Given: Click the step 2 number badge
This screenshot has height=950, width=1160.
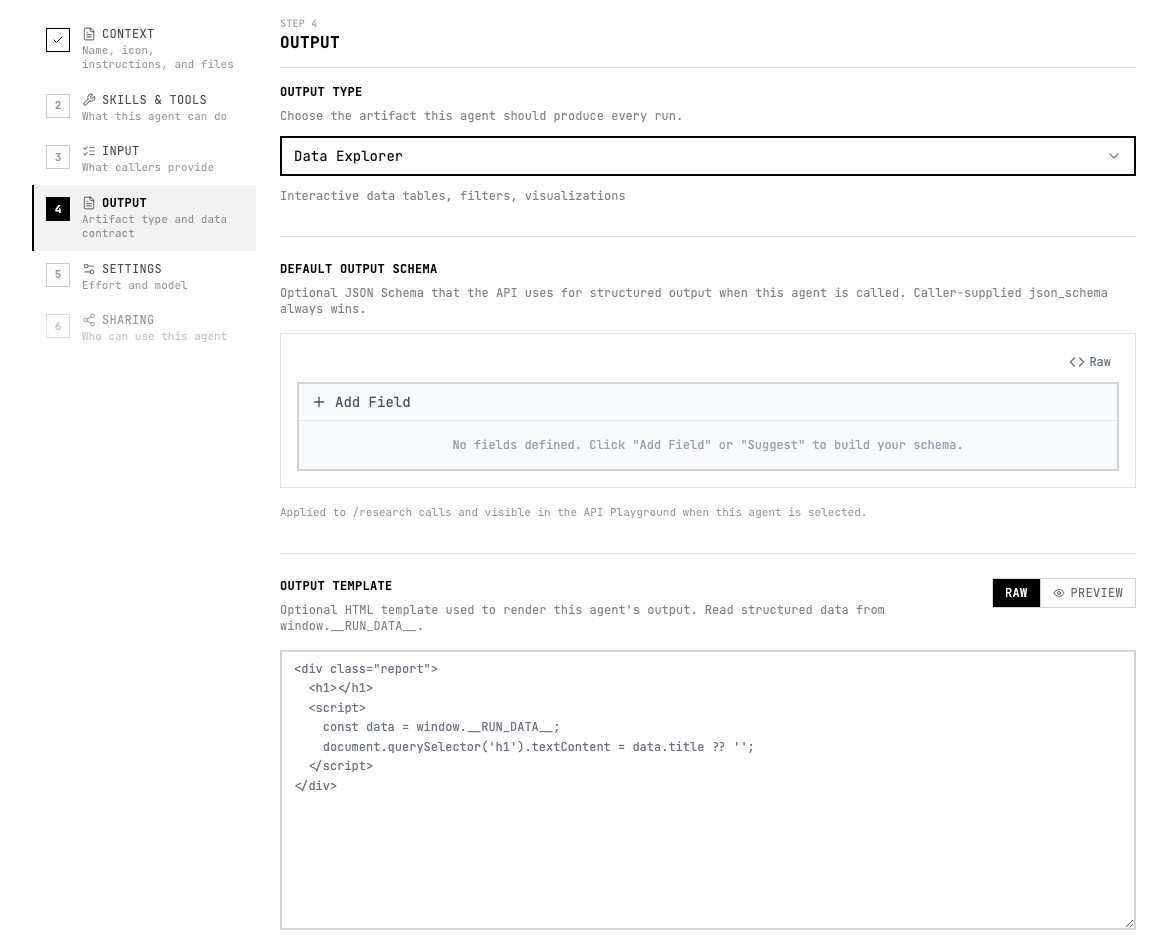Looking at the screenshot, I should pyautogui.click(x=58, y=106).
